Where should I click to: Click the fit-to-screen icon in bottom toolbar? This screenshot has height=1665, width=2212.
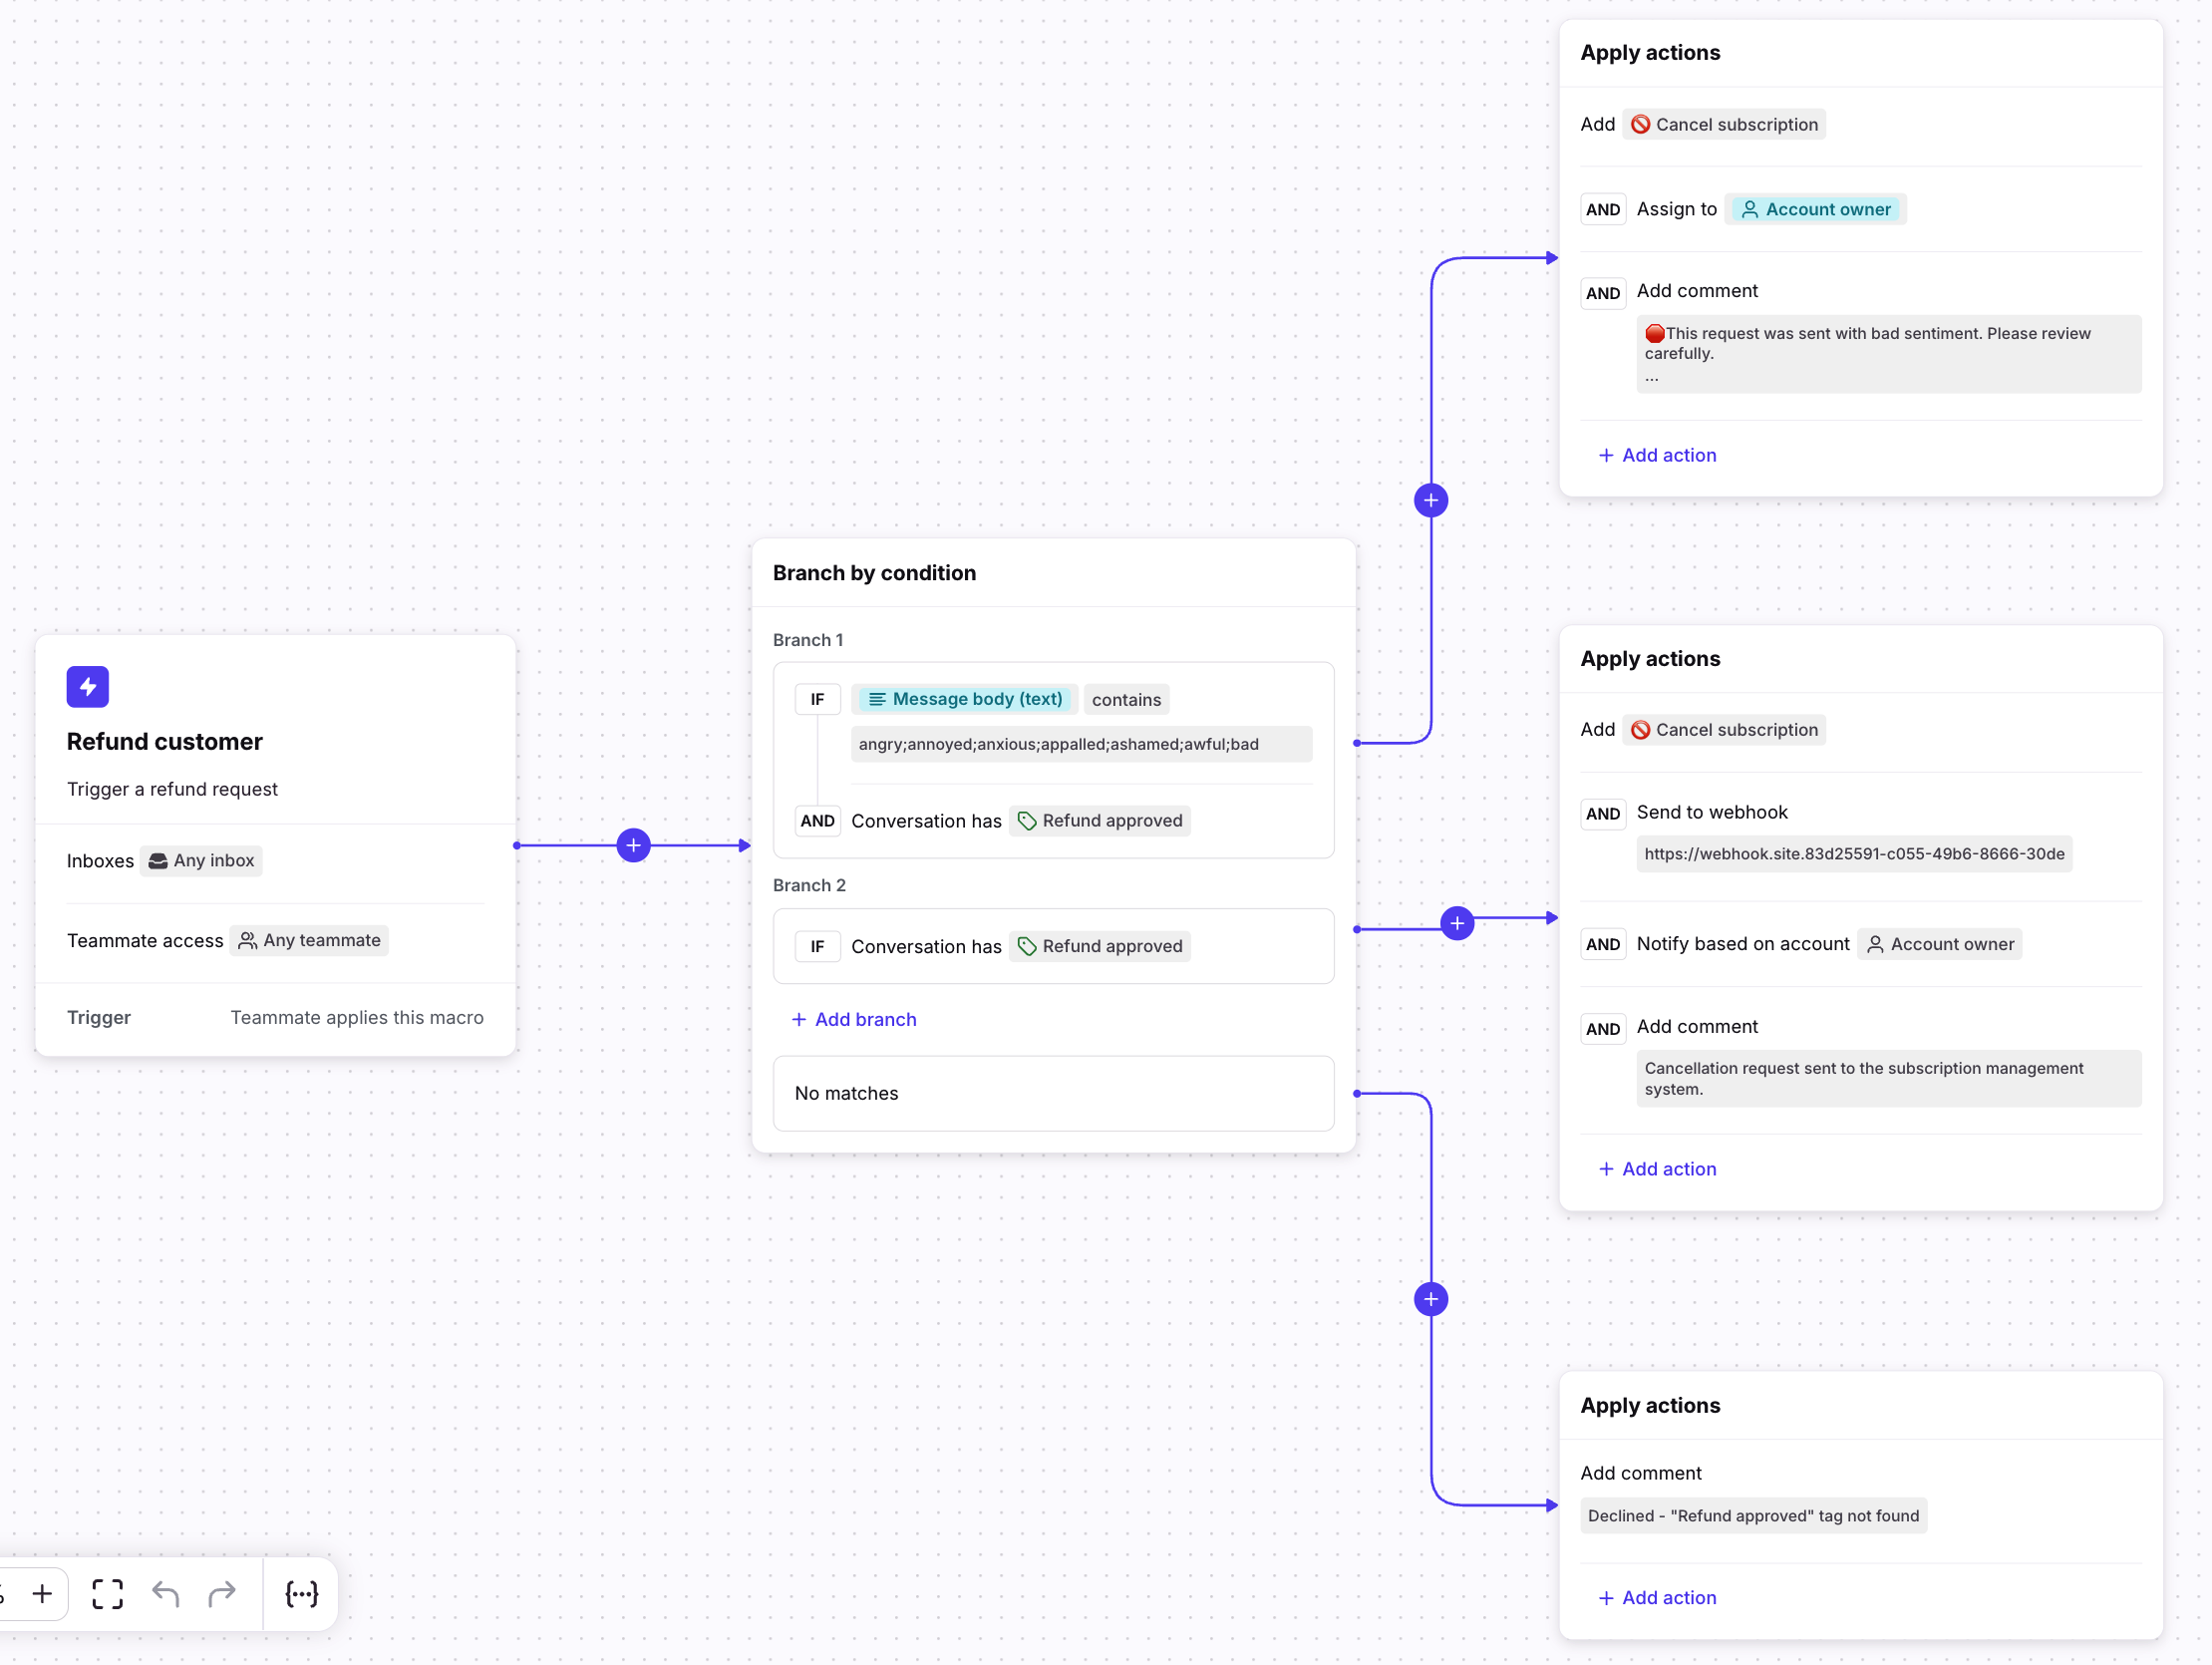(x=107, y=1594)
